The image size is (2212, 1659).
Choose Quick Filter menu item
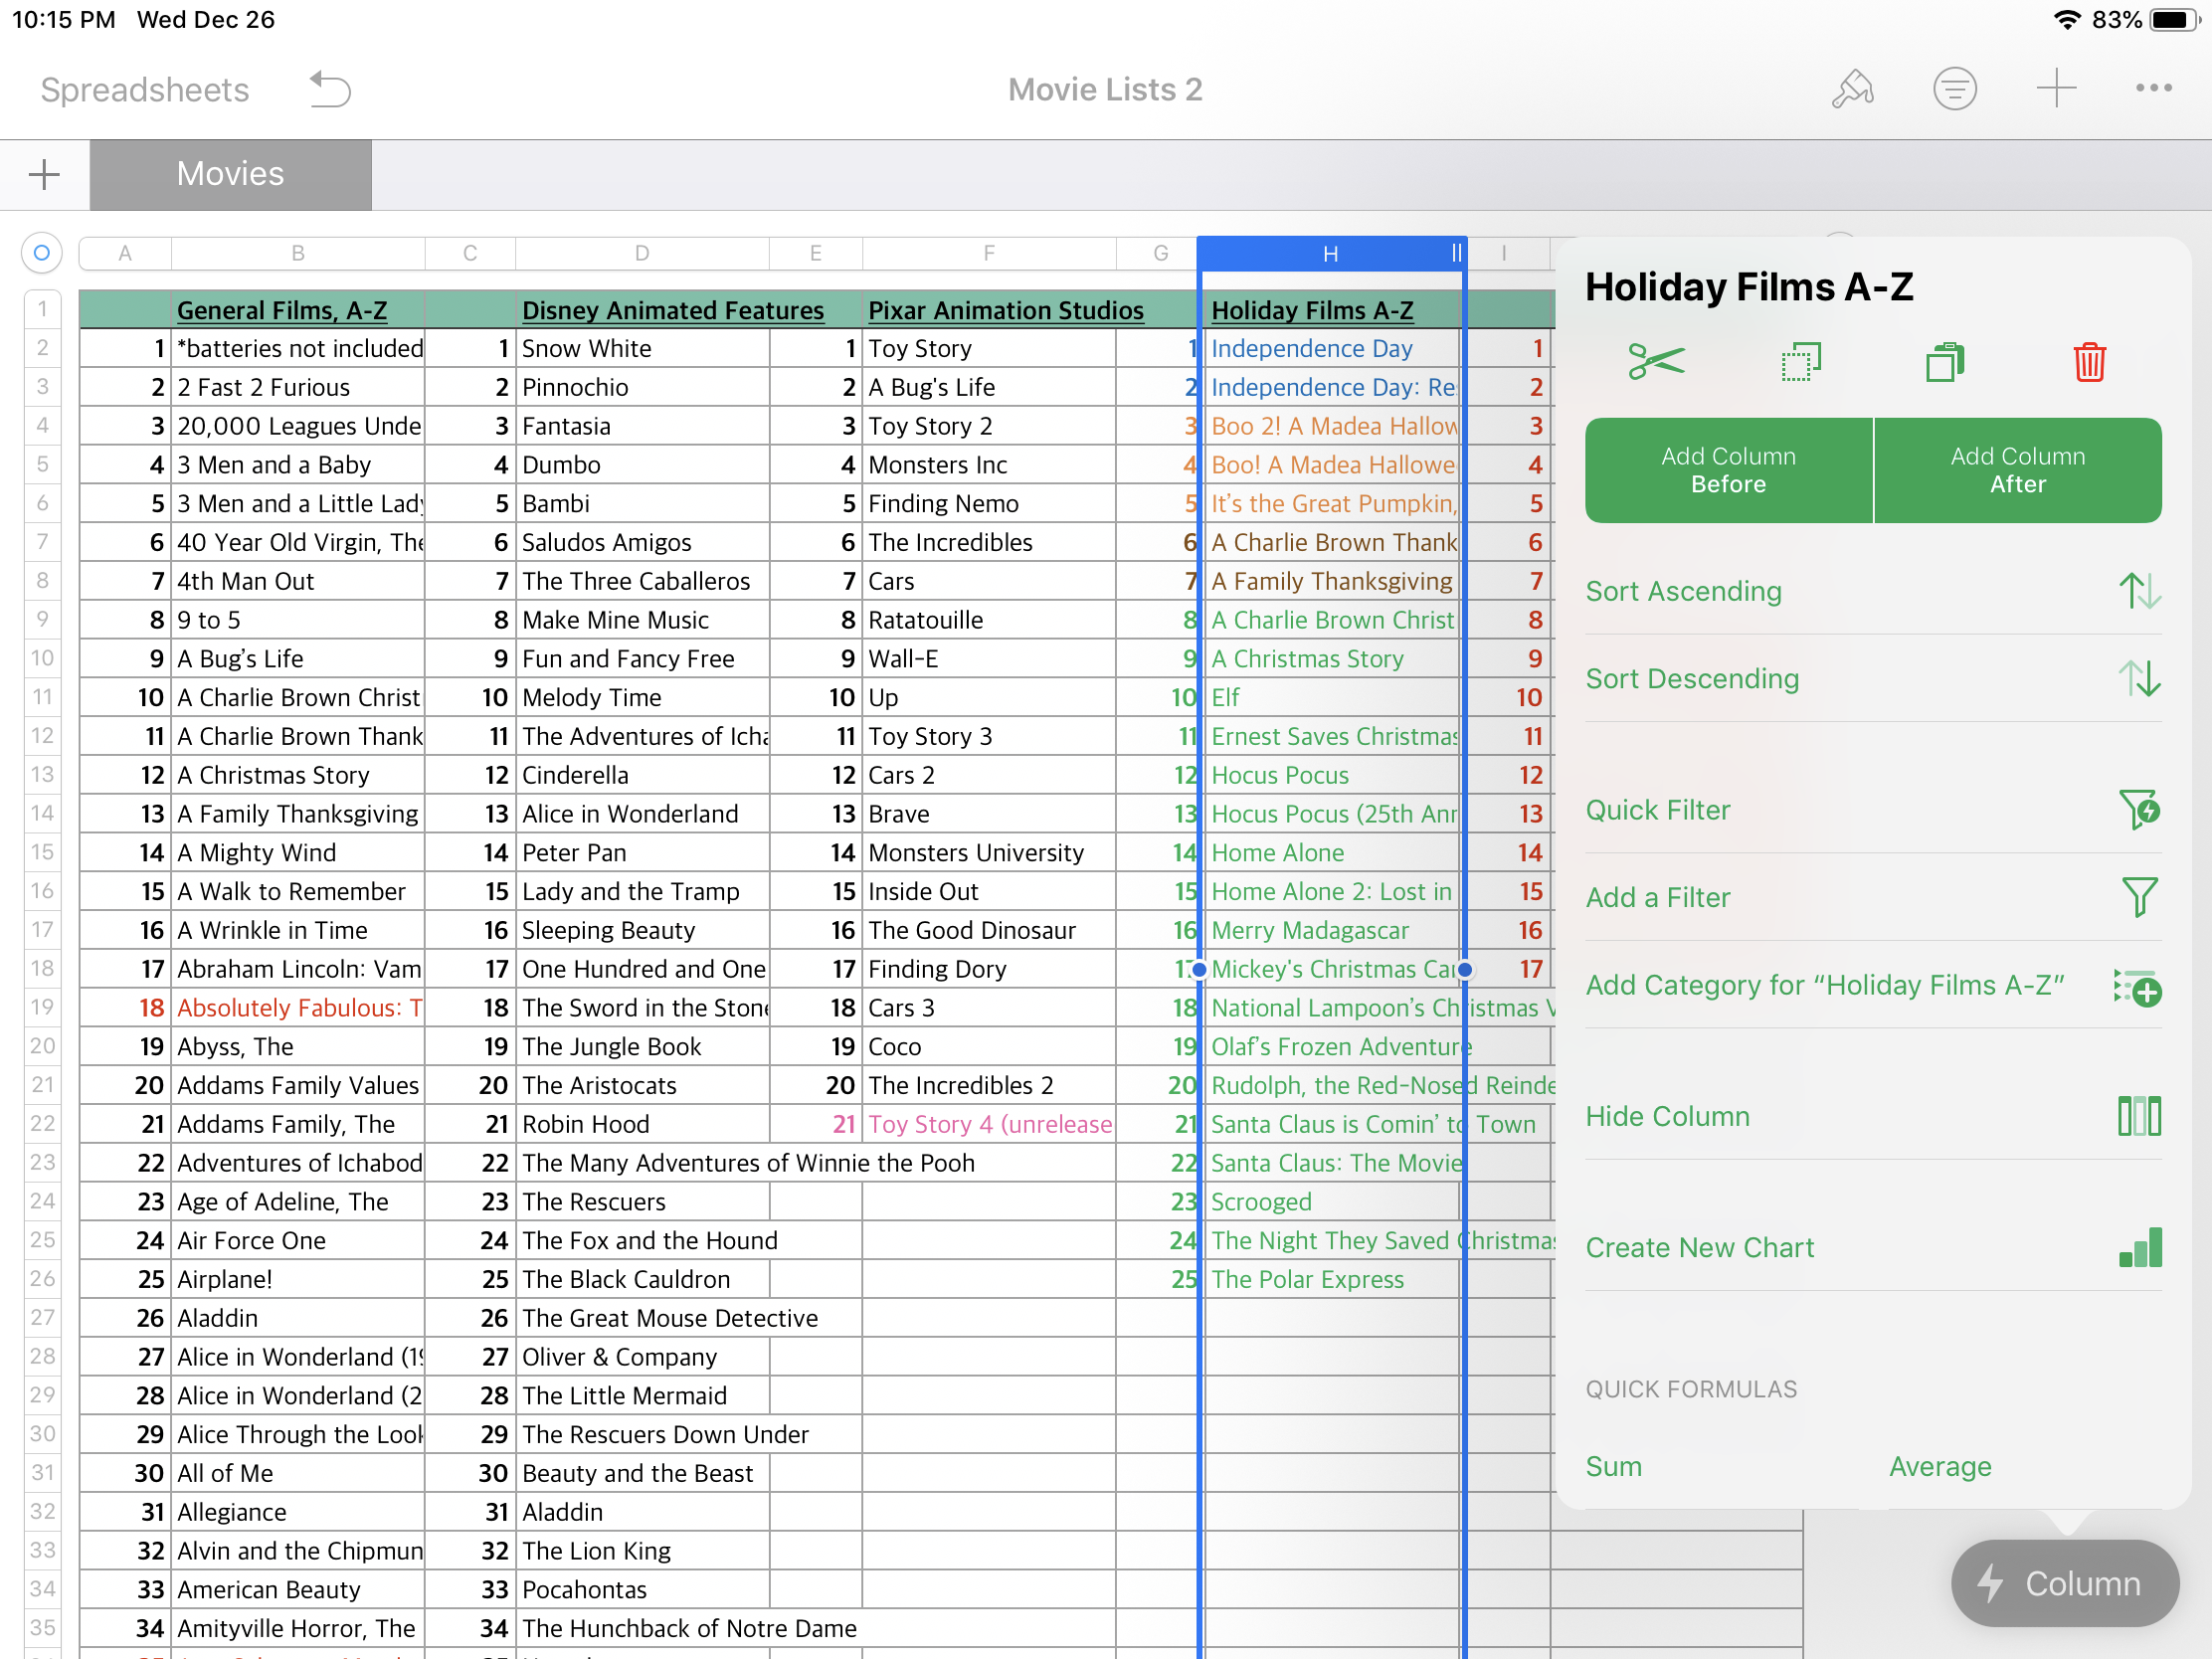click(1873, 810)
